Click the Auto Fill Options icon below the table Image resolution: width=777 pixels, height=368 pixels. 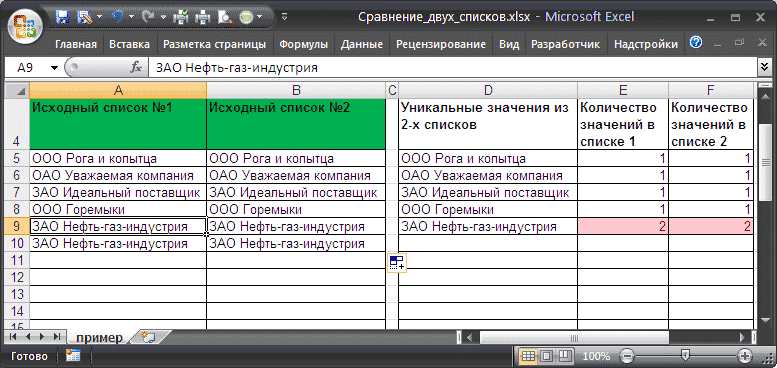click(x=397, y=262)
